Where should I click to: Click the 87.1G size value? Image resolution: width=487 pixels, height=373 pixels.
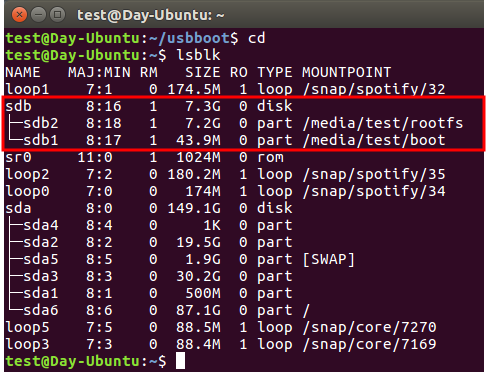198,310
